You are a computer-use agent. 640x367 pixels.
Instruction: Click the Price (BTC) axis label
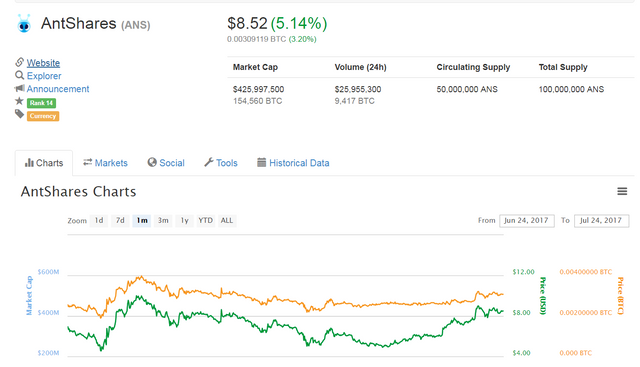coord(620,296)
